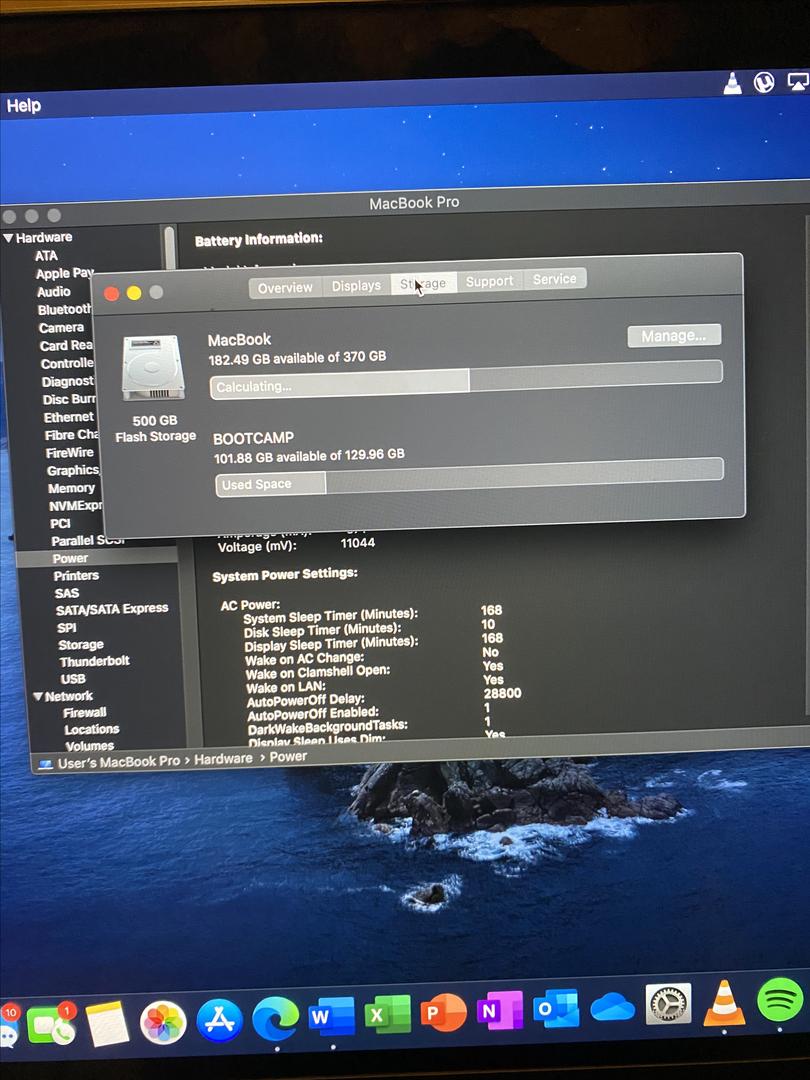Click the Manage... button
Screen dimensions: 810x1080
(674, 335)
